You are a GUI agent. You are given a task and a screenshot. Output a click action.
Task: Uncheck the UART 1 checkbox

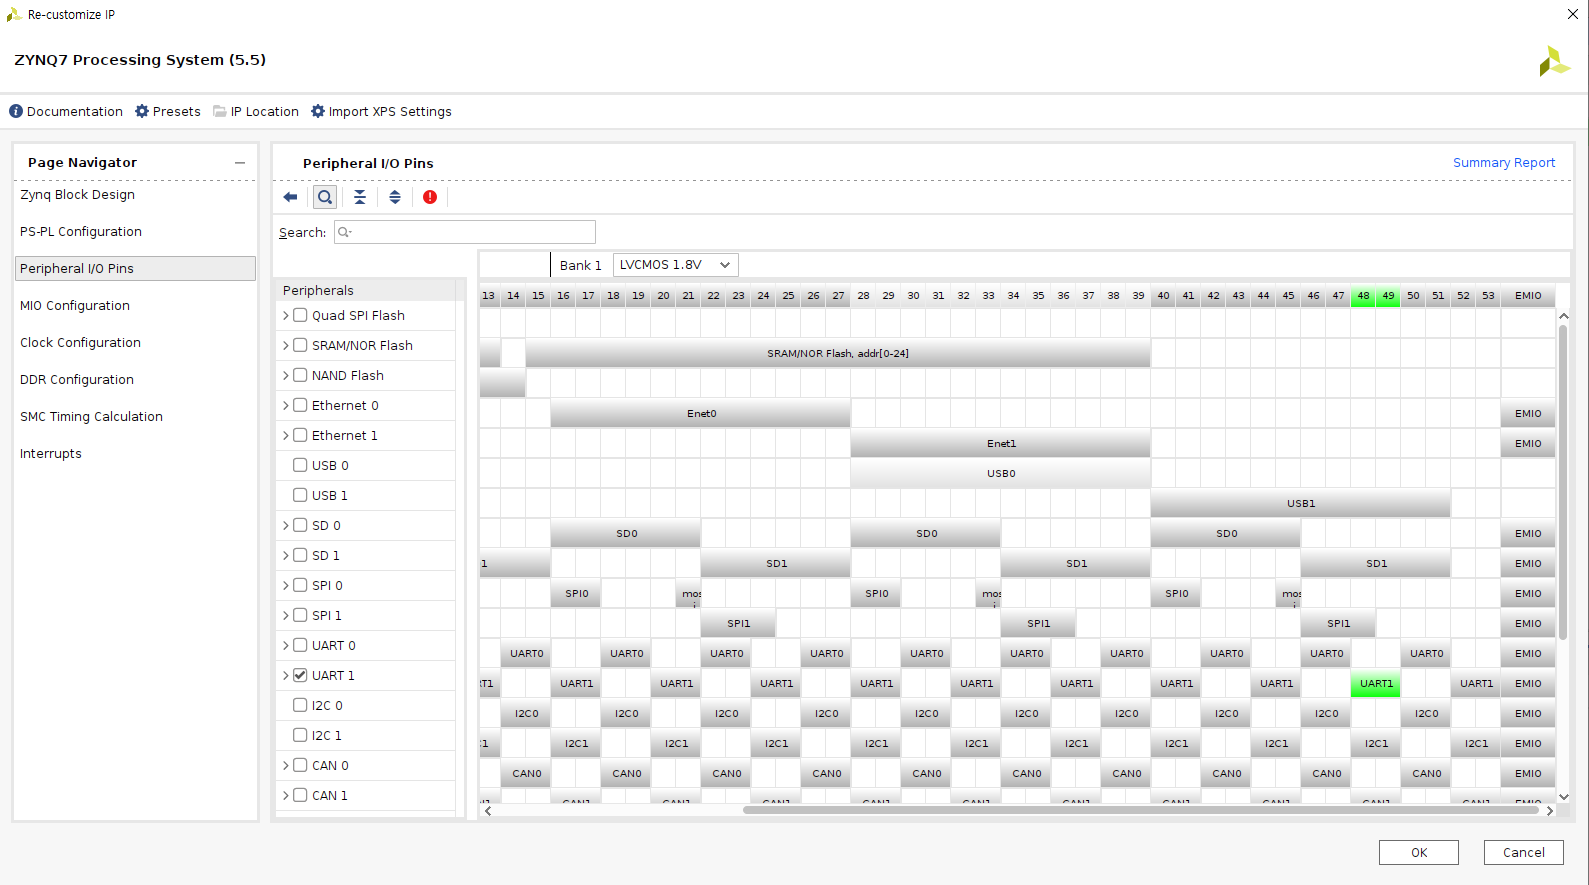[x=300, y=675]
